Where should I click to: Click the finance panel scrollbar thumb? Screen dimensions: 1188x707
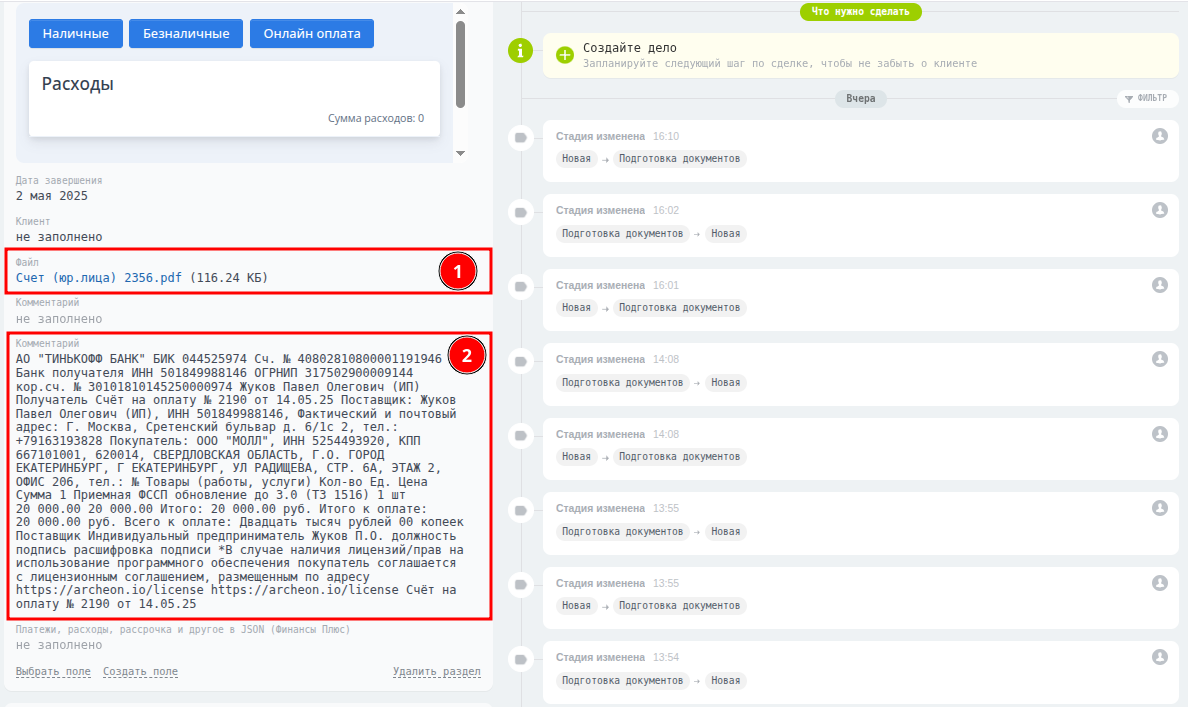(460, 64)
